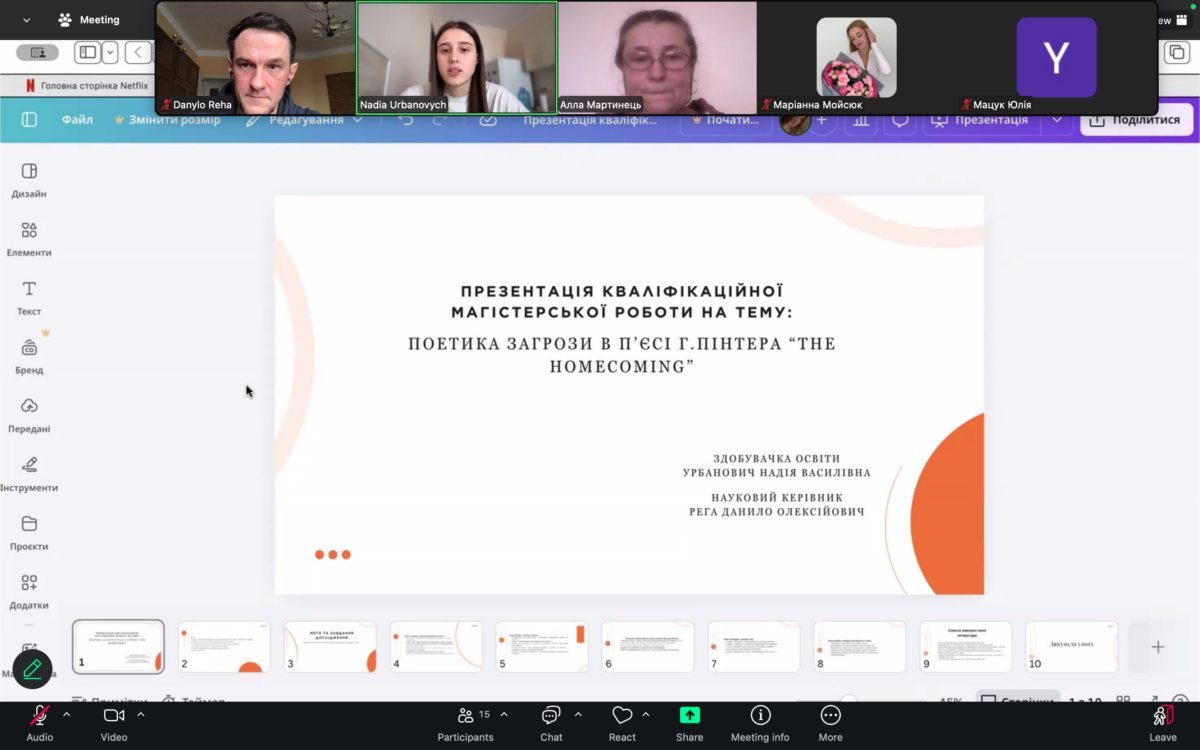This screenshot has width=1200, height=750.
Task: Open the Zoom Chat panel
Action: pos(551,722)
